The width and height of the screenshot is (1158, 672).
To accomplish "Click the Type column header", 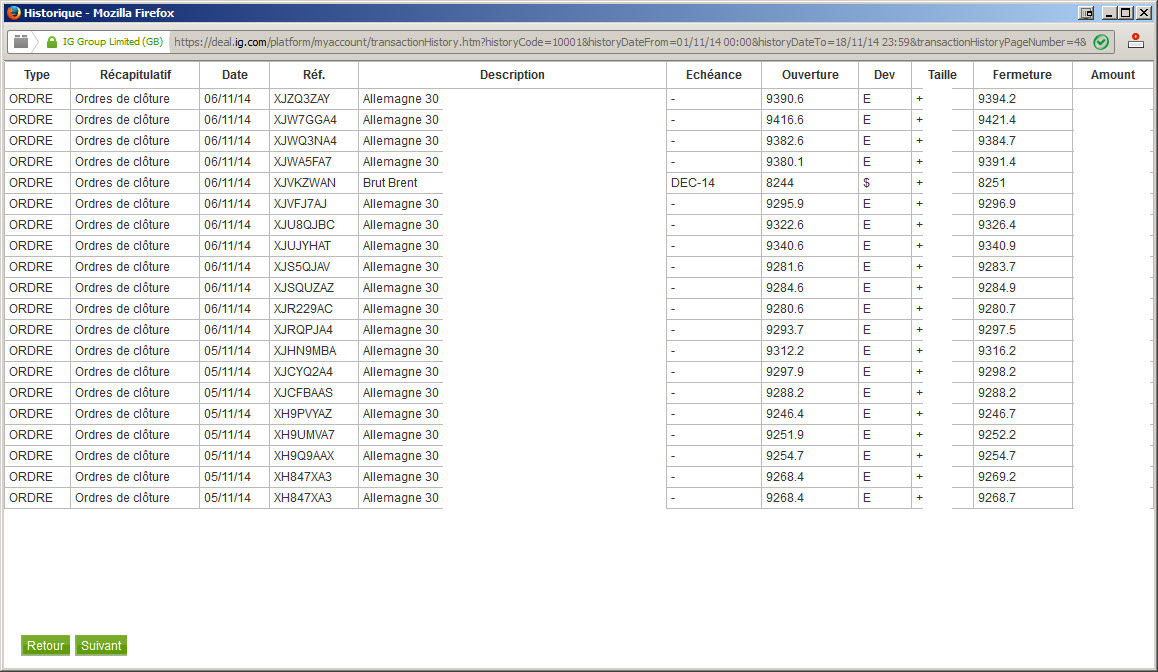I will [x=37, y=75].
